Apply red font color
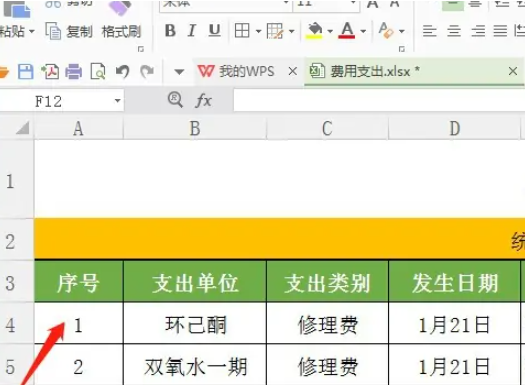The width and height of the screenshot is (528, 385). [347, 30]
